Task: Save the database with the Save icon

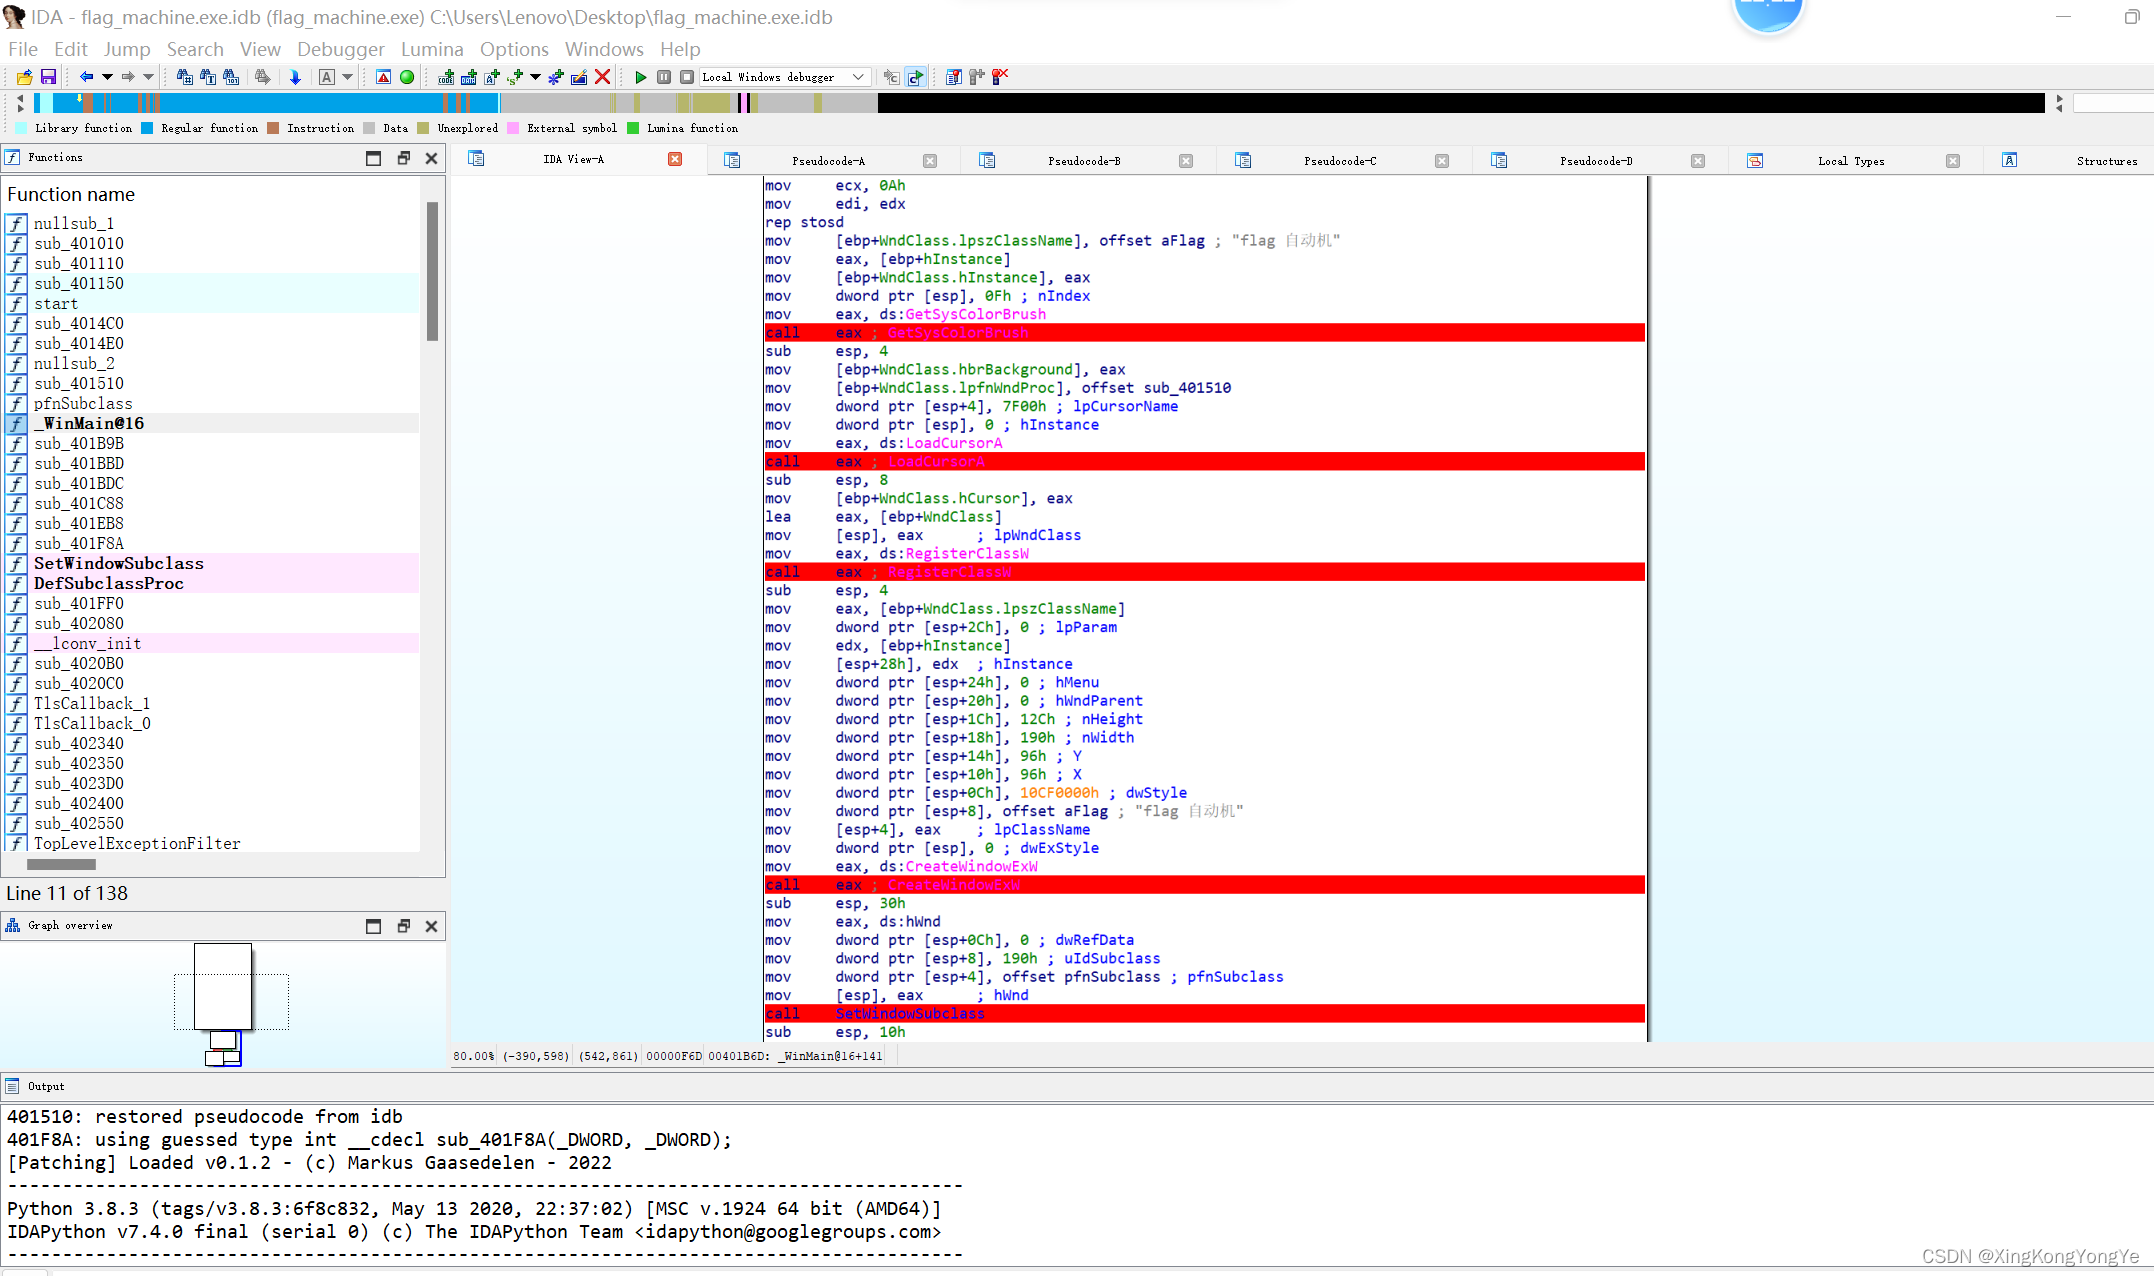Action: 47,77
